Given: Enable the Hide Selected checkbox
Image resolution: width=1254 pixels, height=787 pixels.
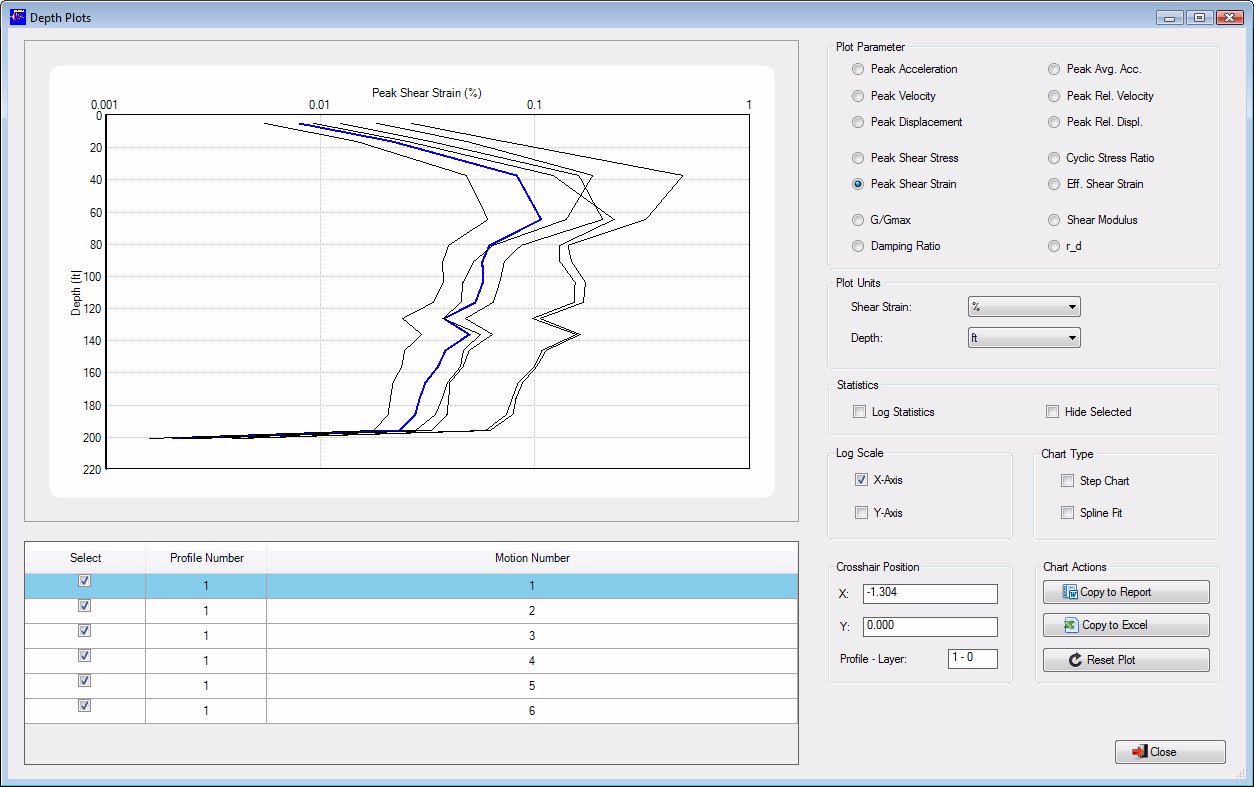Looking at the screenshot, I should 1052,412.
